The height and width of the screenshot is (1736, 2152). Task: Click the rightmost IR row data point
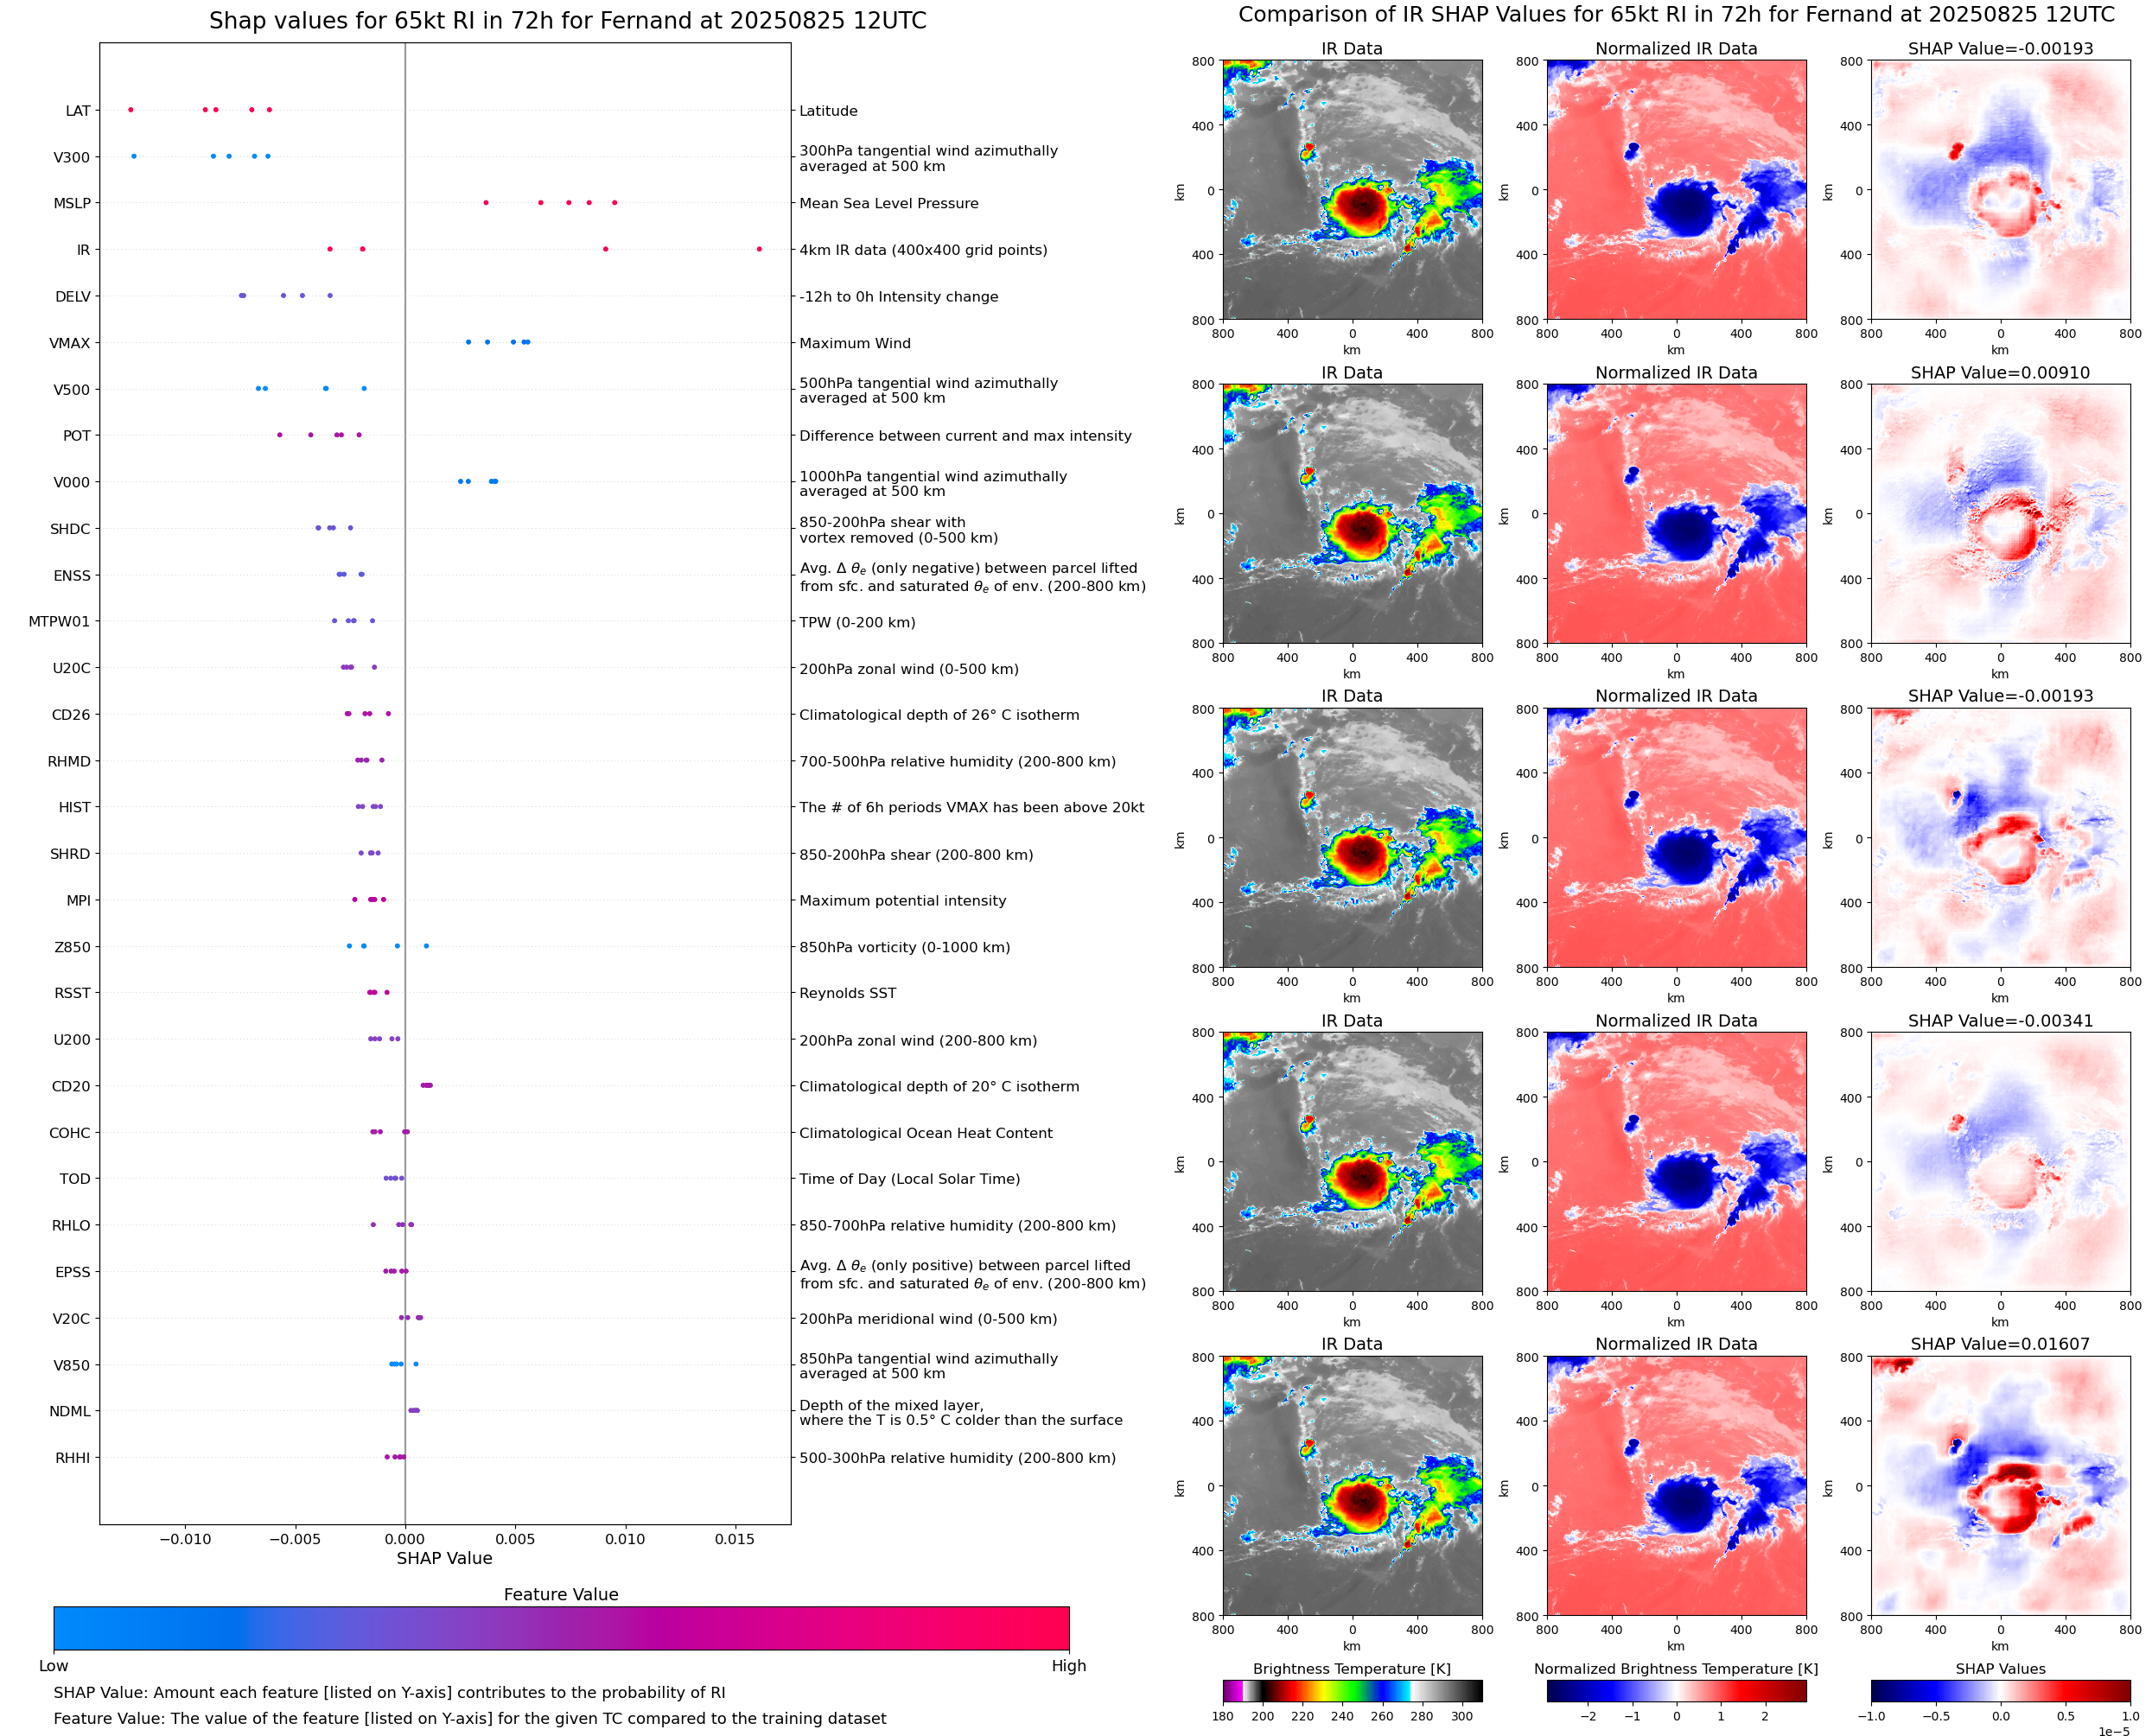point(759,249)
